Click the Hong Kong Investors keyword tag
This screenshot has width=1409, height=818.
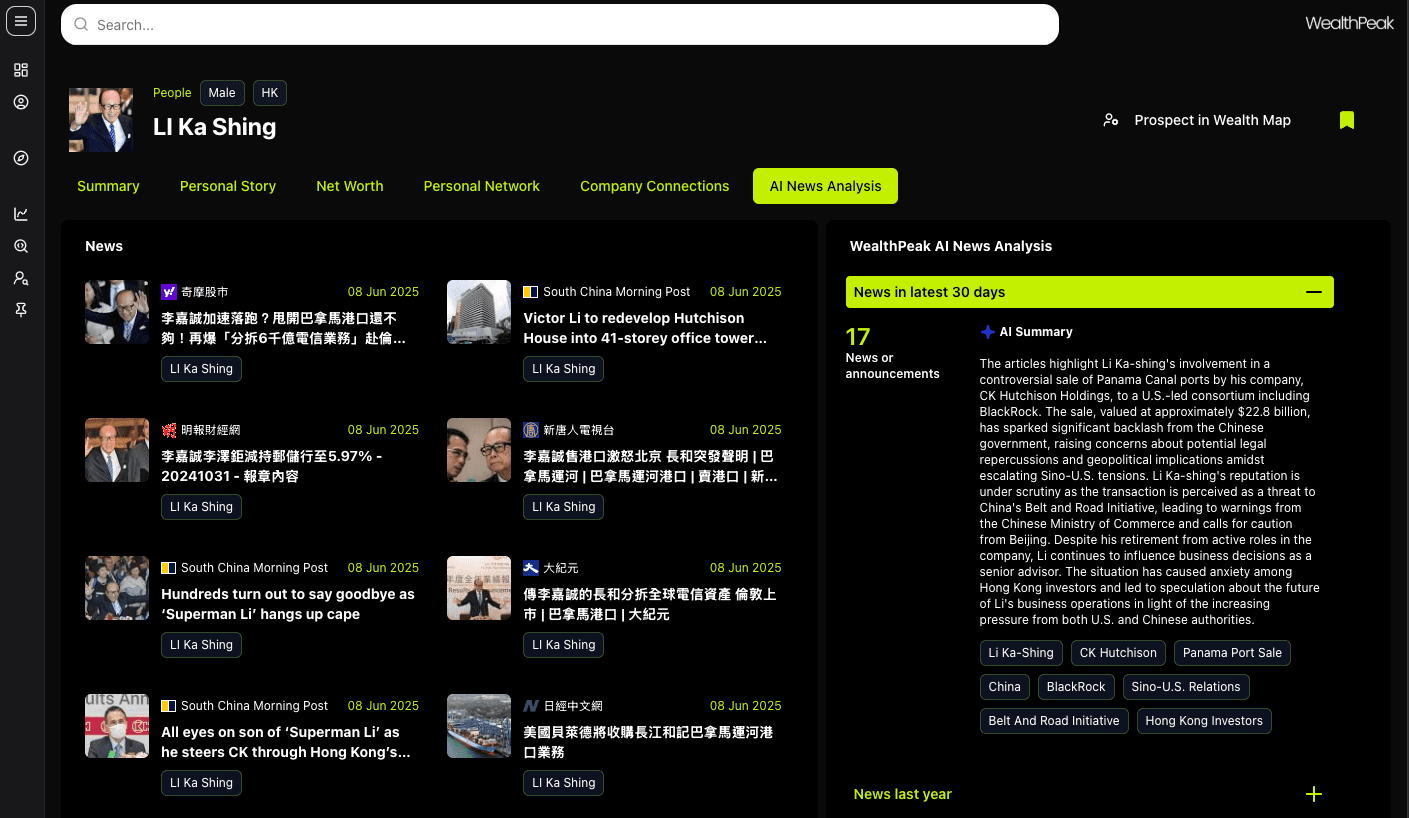click(x=1204, y=721)
